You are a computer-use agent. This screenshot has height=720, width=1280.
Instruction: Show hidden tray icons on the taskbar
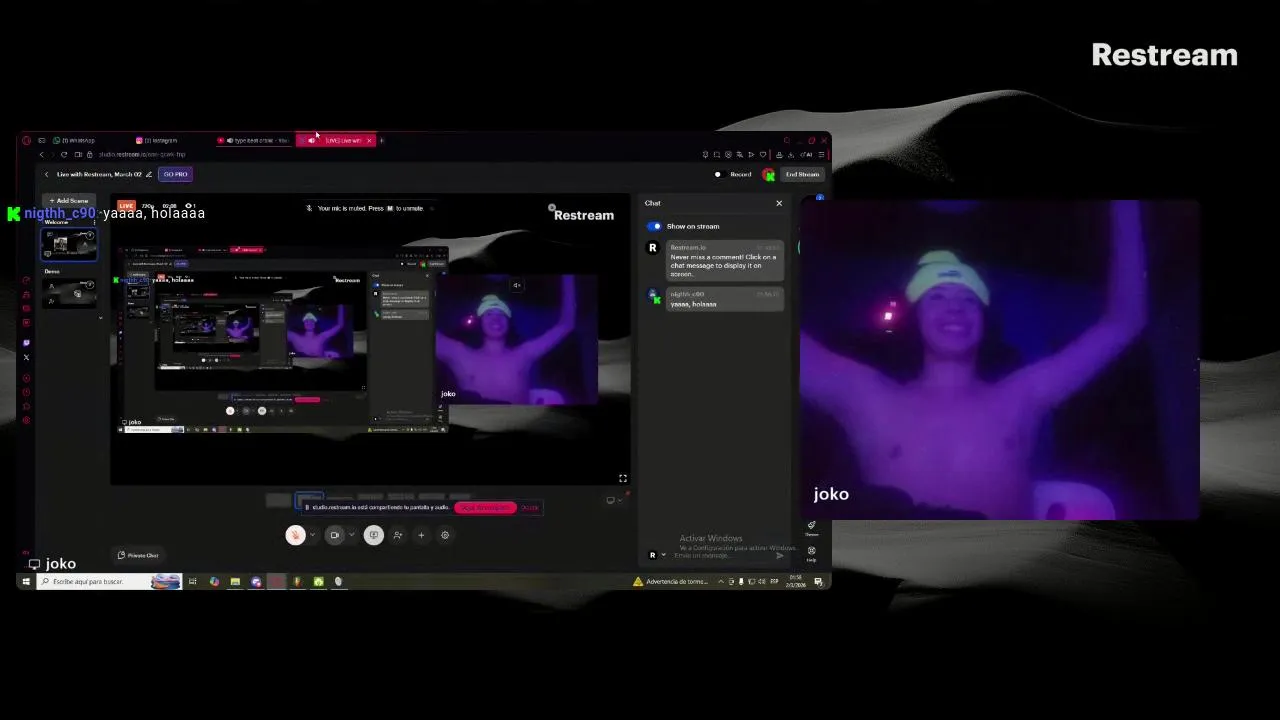(721, 581)
